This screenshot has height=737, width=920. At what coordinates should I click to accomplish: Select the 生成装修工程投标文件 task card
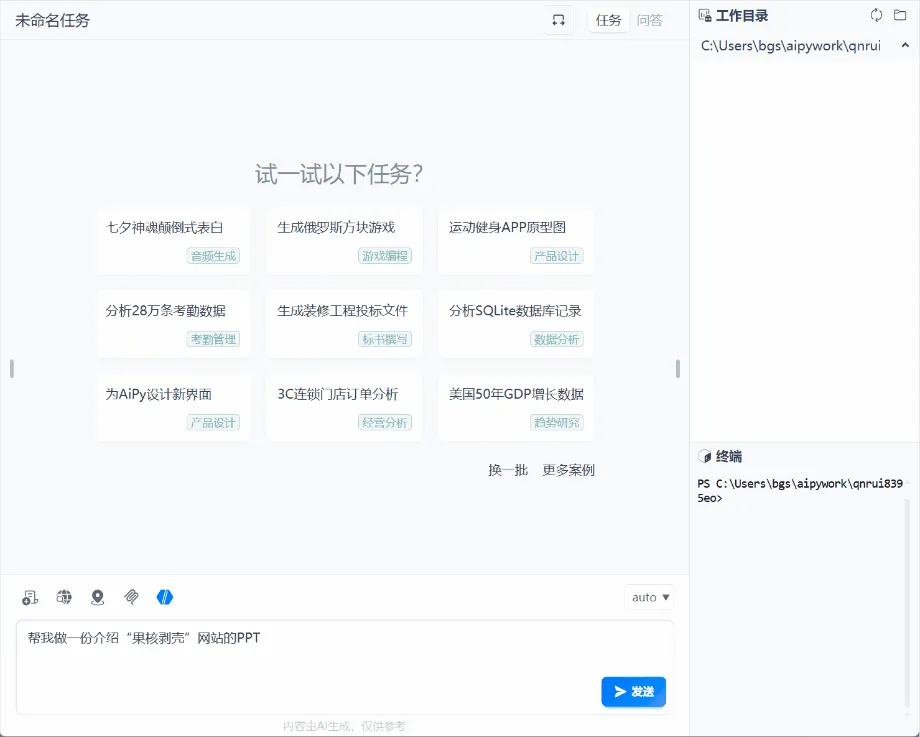344,324
